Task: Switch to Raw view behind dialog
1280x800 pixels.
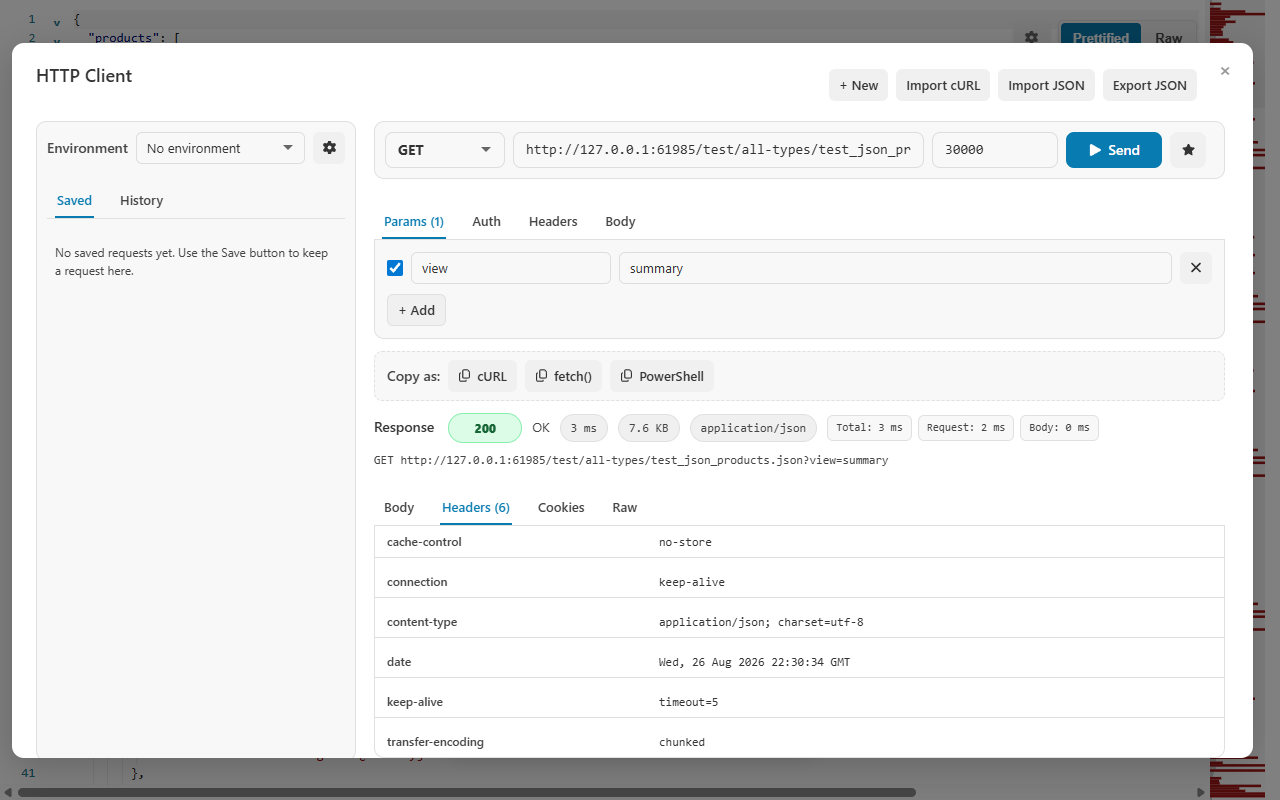Action: pyautogui.click(x=1169, y=38)
